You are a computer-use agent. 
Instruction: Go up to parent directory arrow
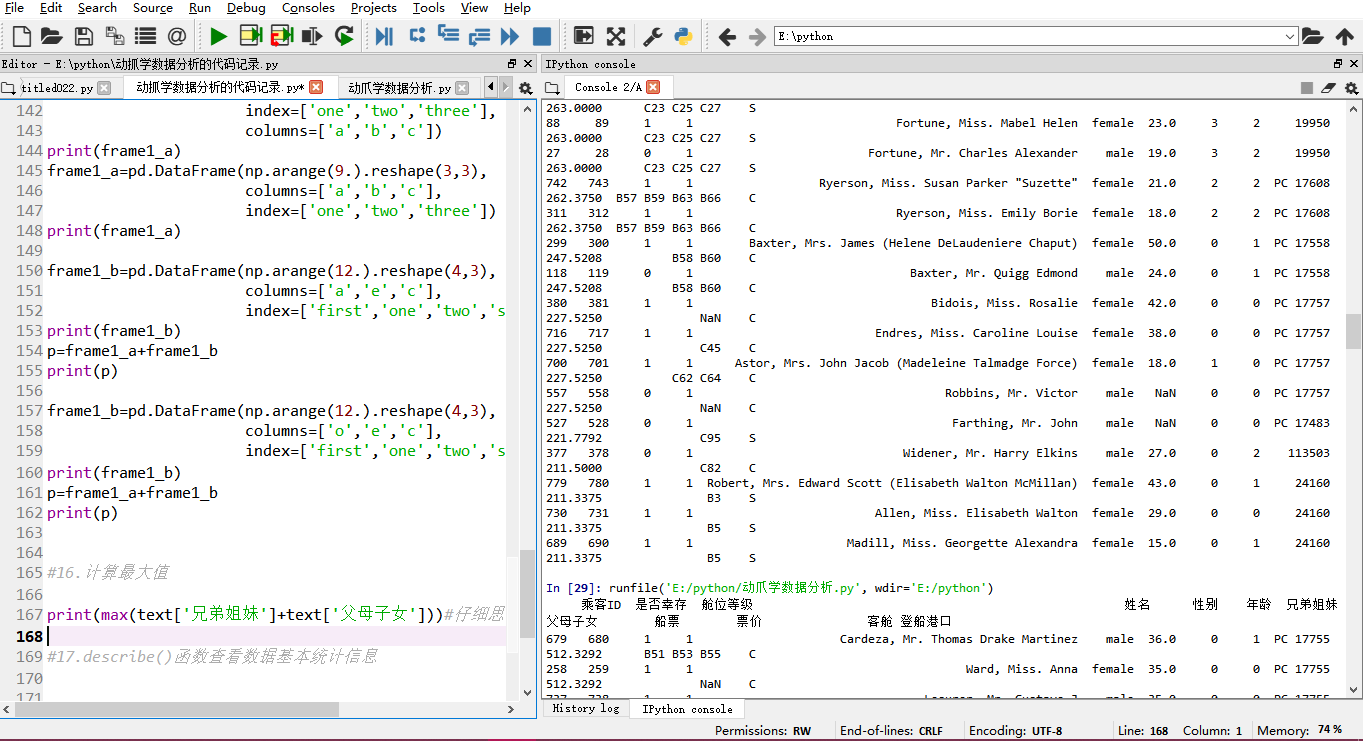[1344, 37]
